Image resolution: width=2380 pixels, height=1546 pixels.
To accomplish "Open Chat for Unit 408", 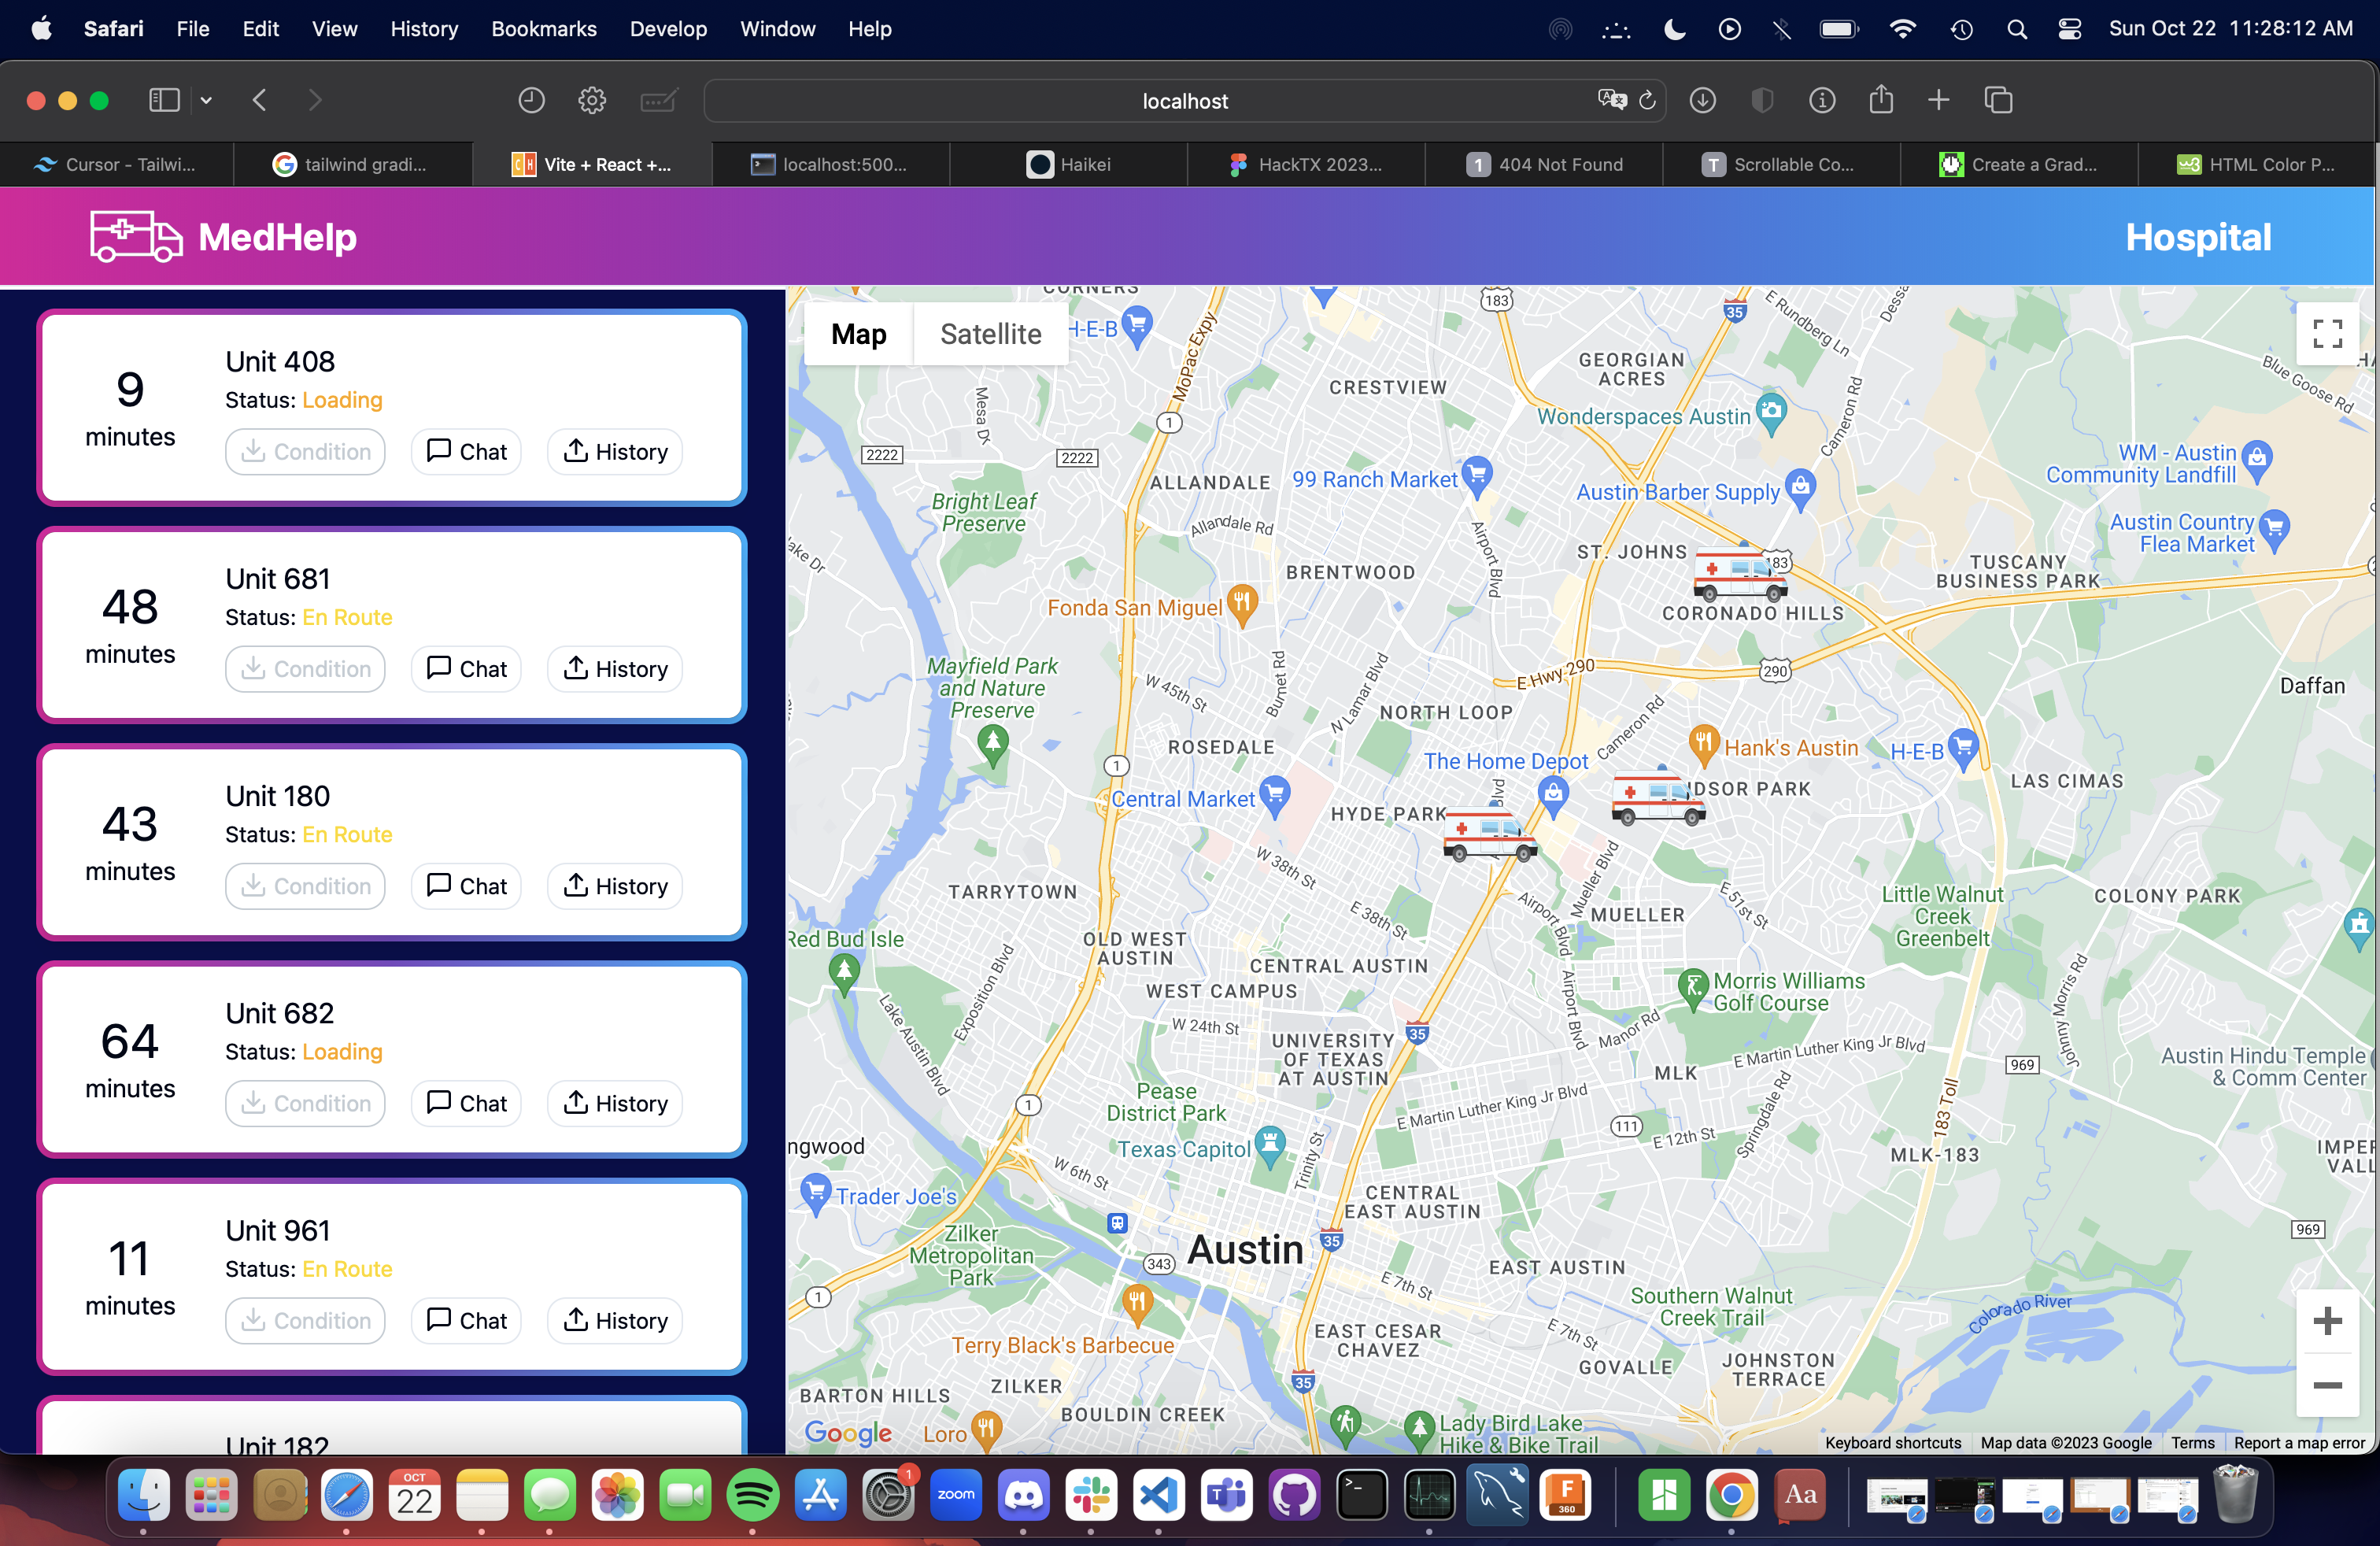I will (466, 452).
